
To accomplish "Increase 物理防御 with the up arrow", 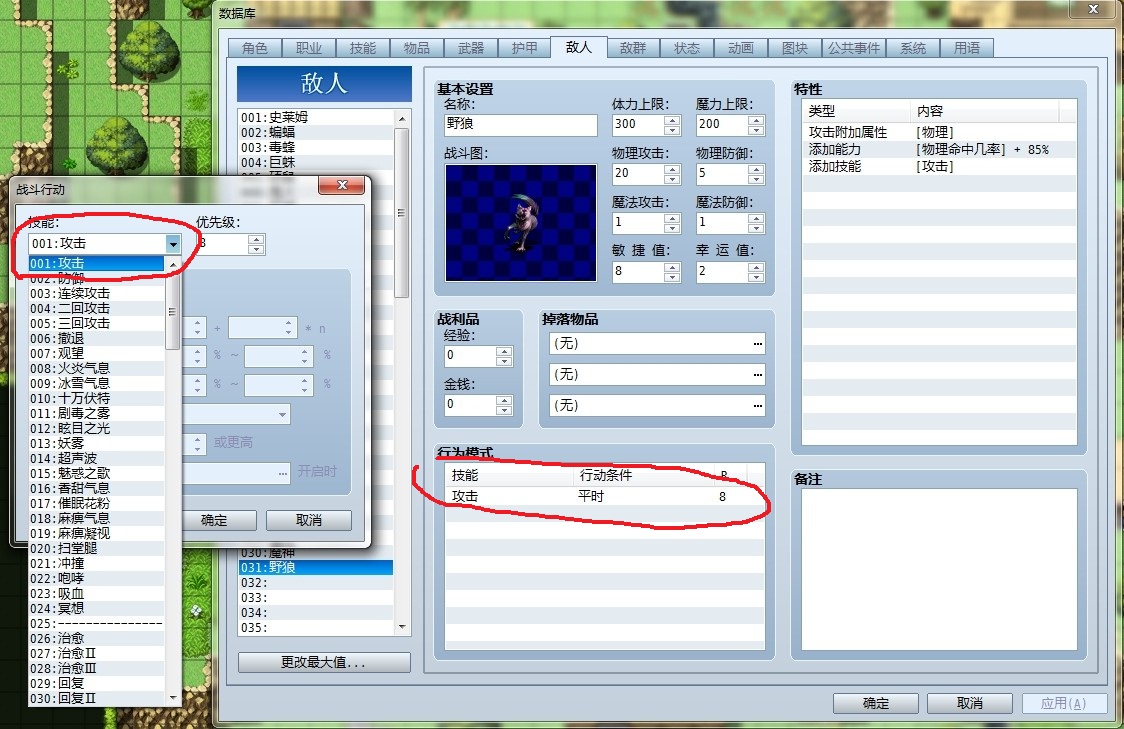I will [756, 169].
